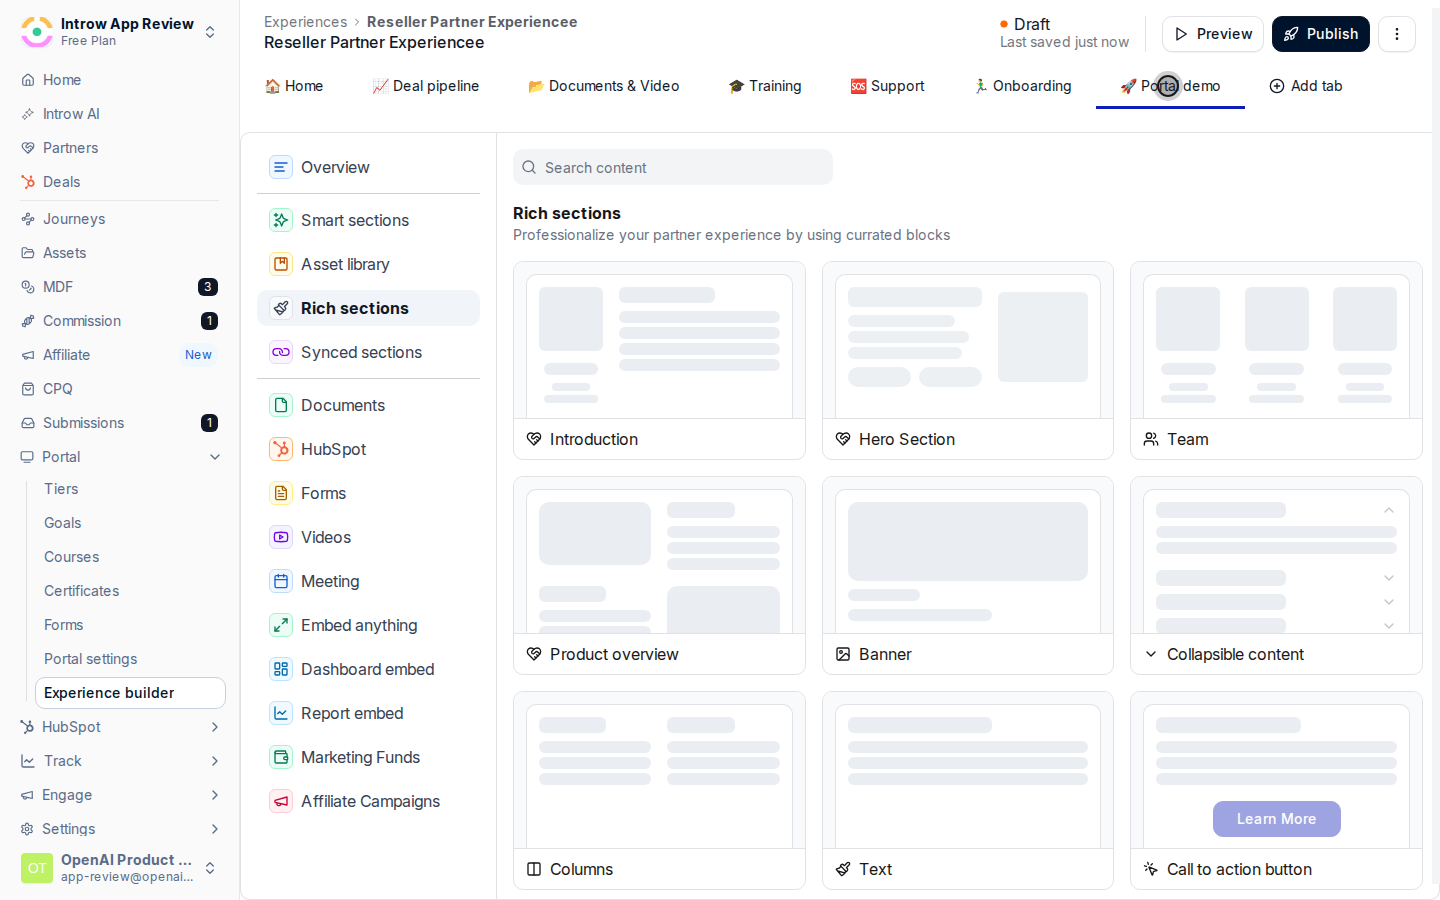Expand the HubSpot sidebar group
The height and width of the screenshot is (900, 1440).
(120, 727)
